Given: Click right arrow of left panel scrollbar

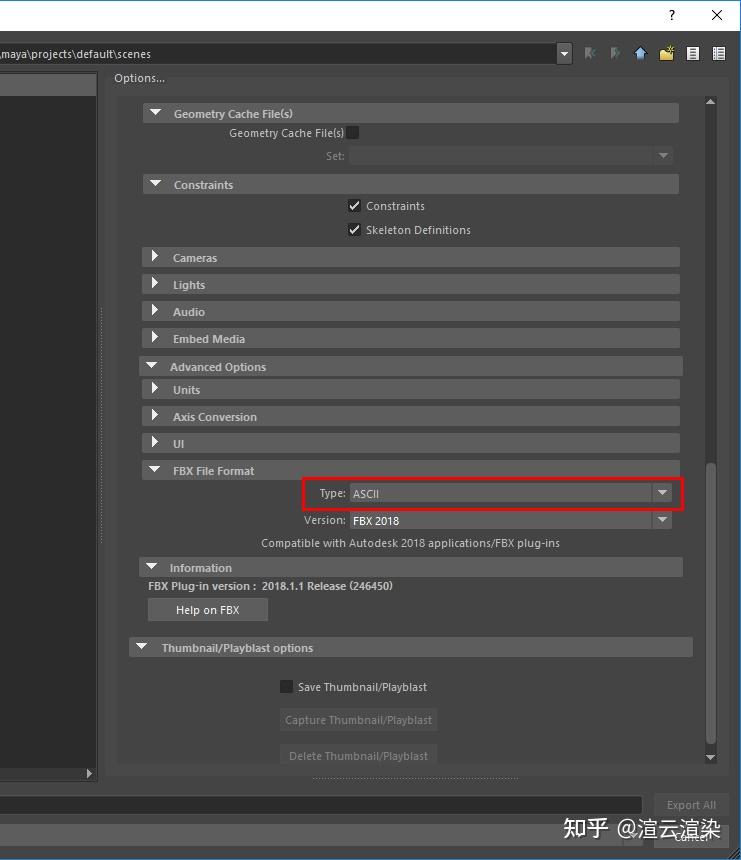Looking at the screenshot, I should coord(89,773).
